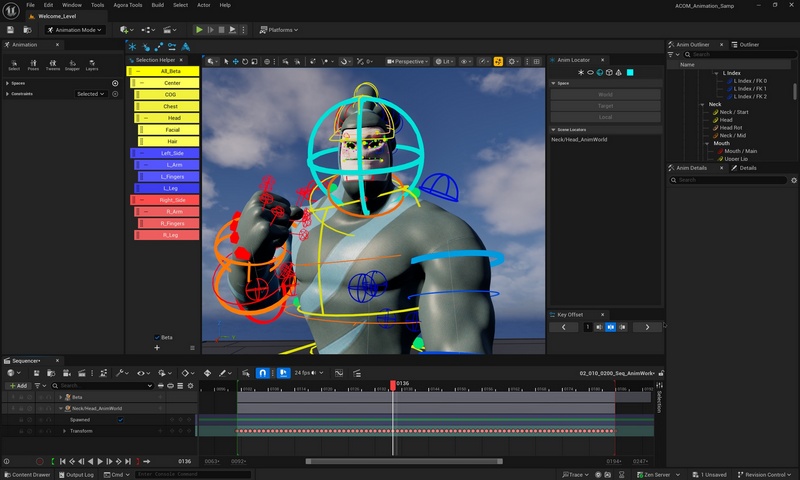
Task: Toggle the highlighted yellow viewport icon
Action: pyautogui.click(x=497, y=61)
